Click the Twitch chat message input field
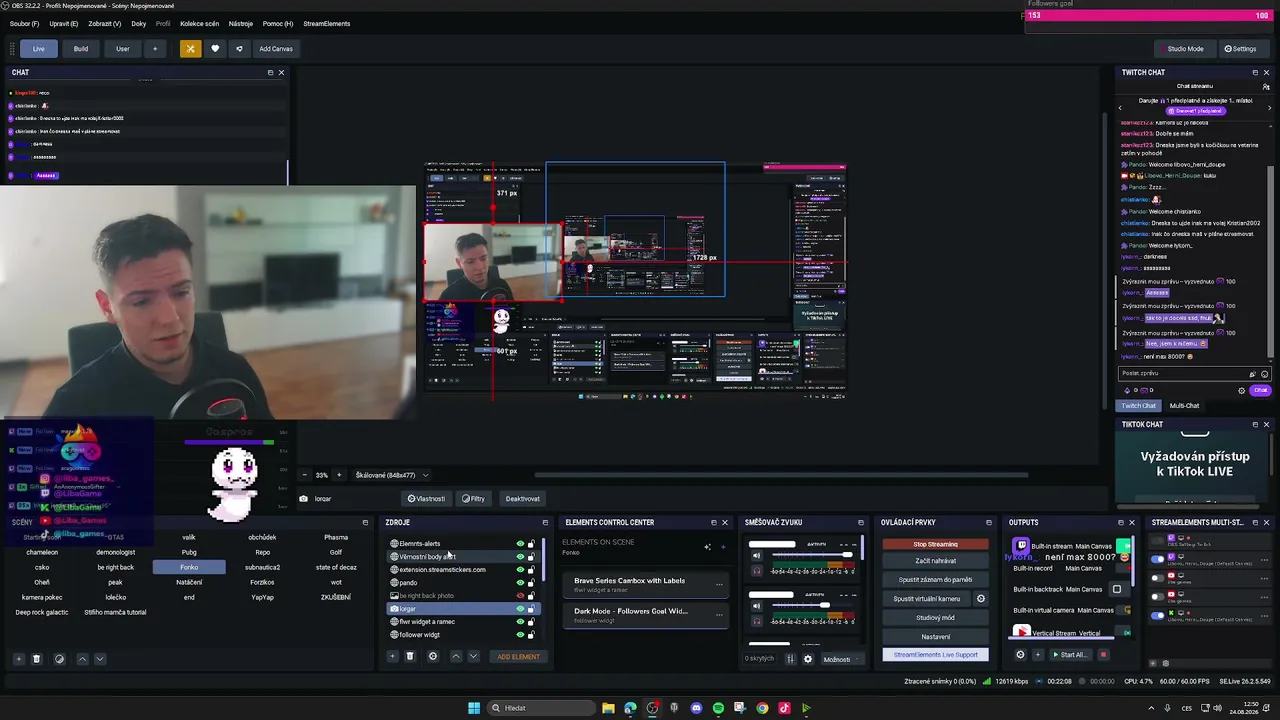1280x720 pixels. 1183,373
